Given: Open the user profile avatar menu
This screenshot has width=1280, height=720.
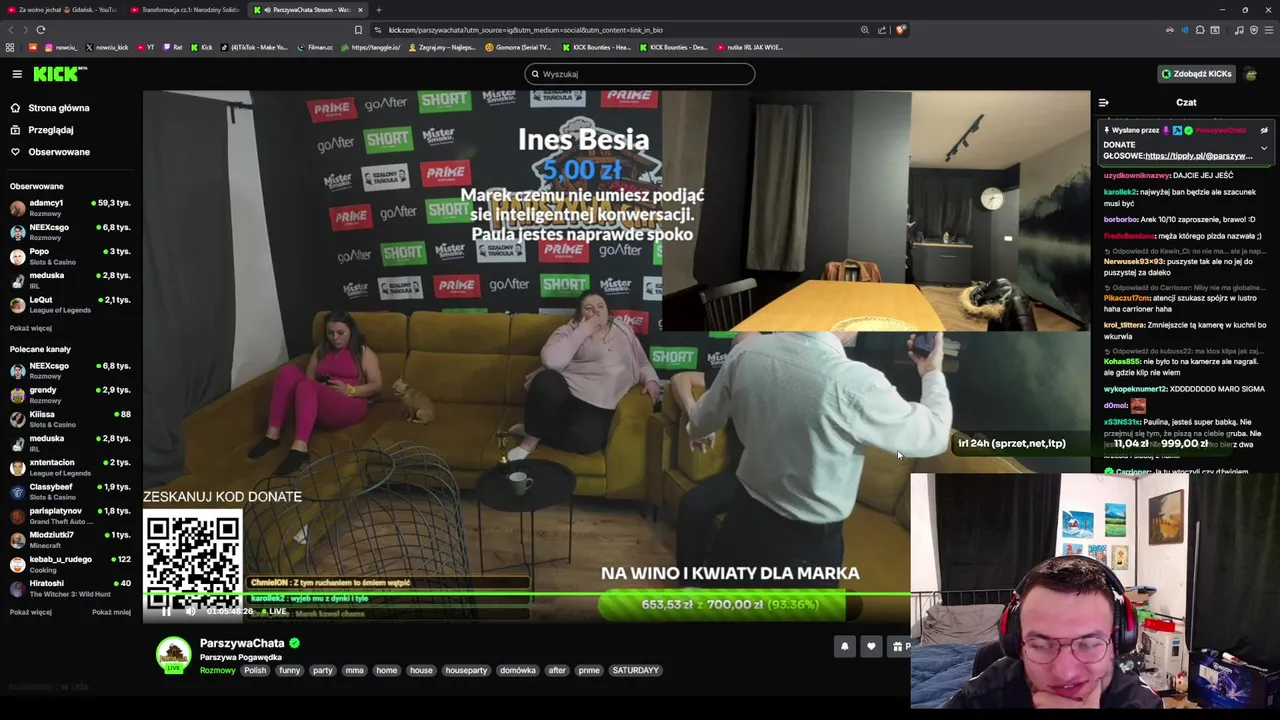Looking at the screenshot, I should 1251,74.
